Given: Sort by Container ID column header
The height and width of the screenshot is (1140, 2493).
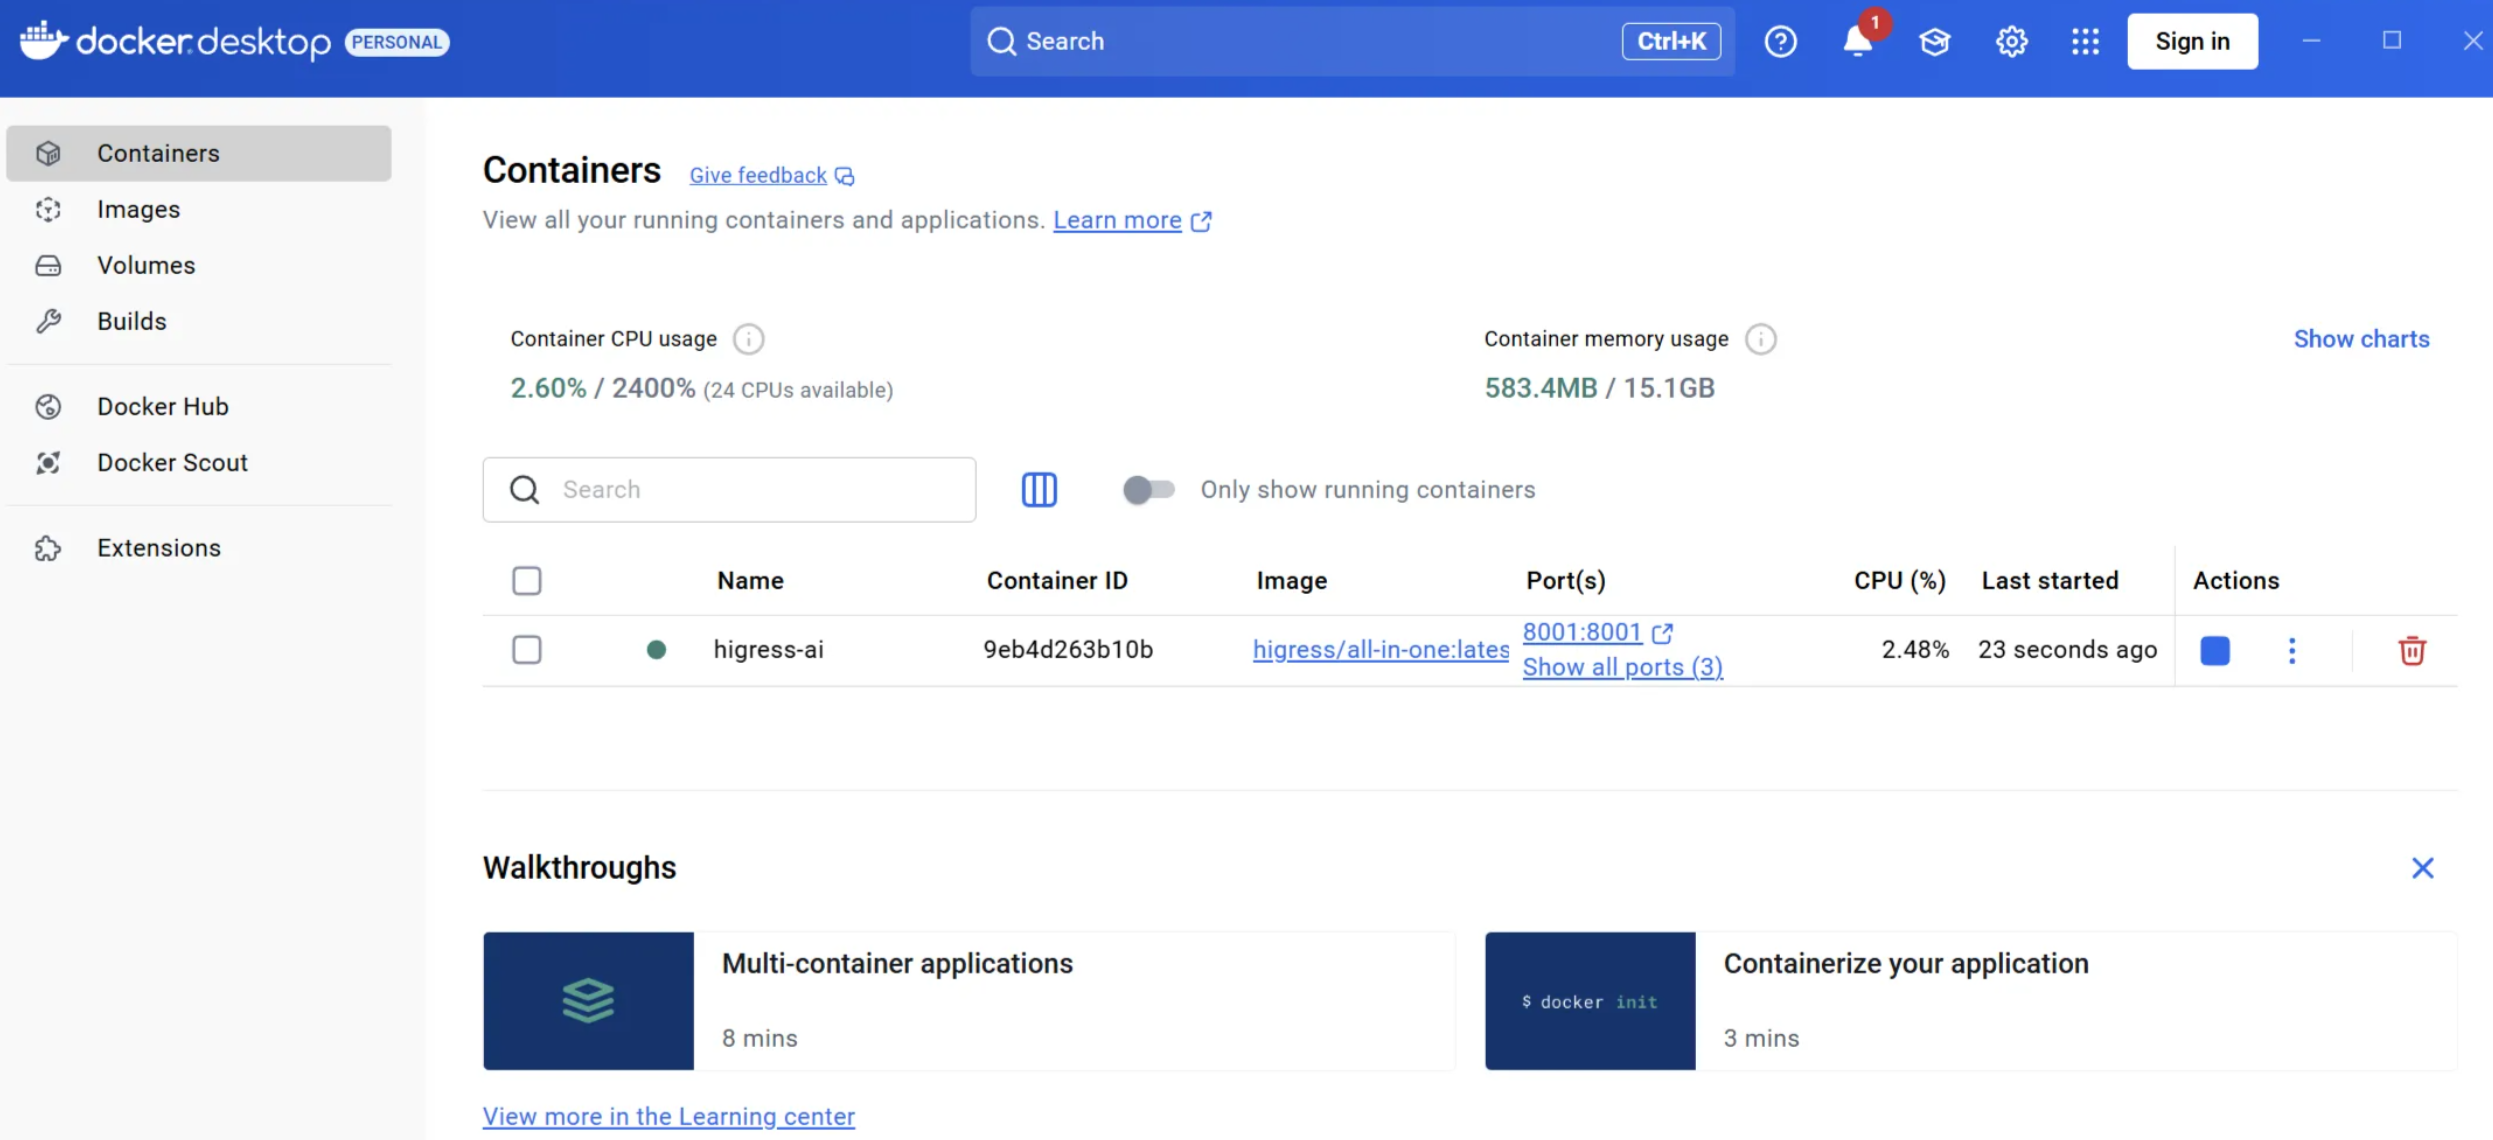Looking at the screenshot, I should point(1057,581).
